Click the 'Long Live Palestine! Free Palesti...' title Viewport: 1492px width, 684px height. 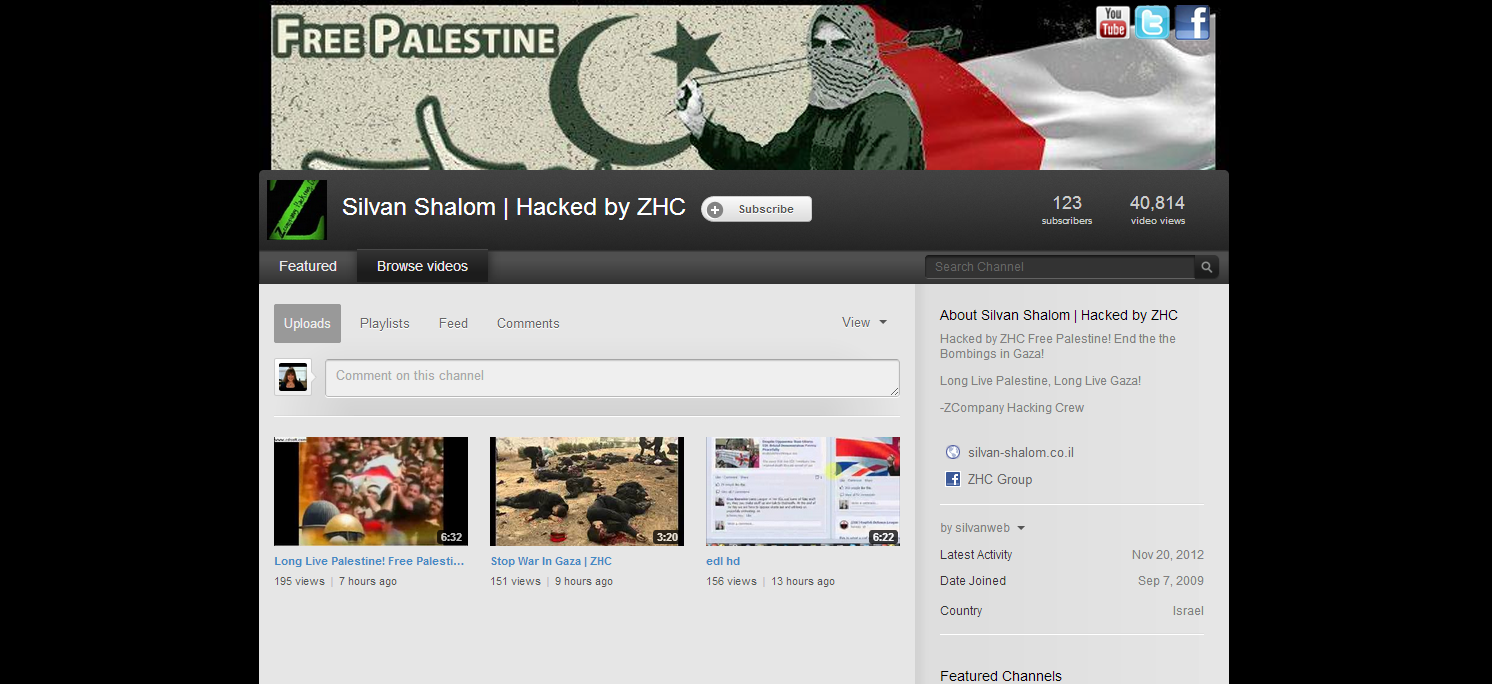pos(369,562)
